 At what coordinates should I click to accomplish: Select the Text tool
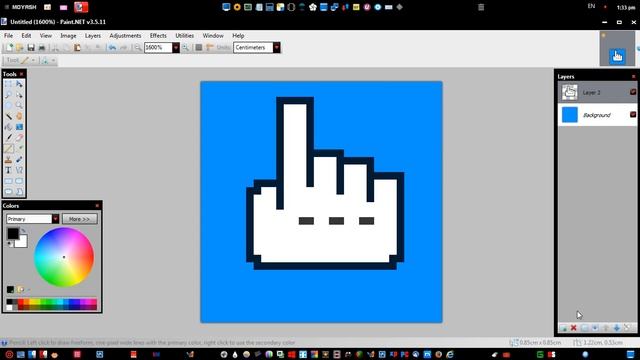tap(8, 170)
